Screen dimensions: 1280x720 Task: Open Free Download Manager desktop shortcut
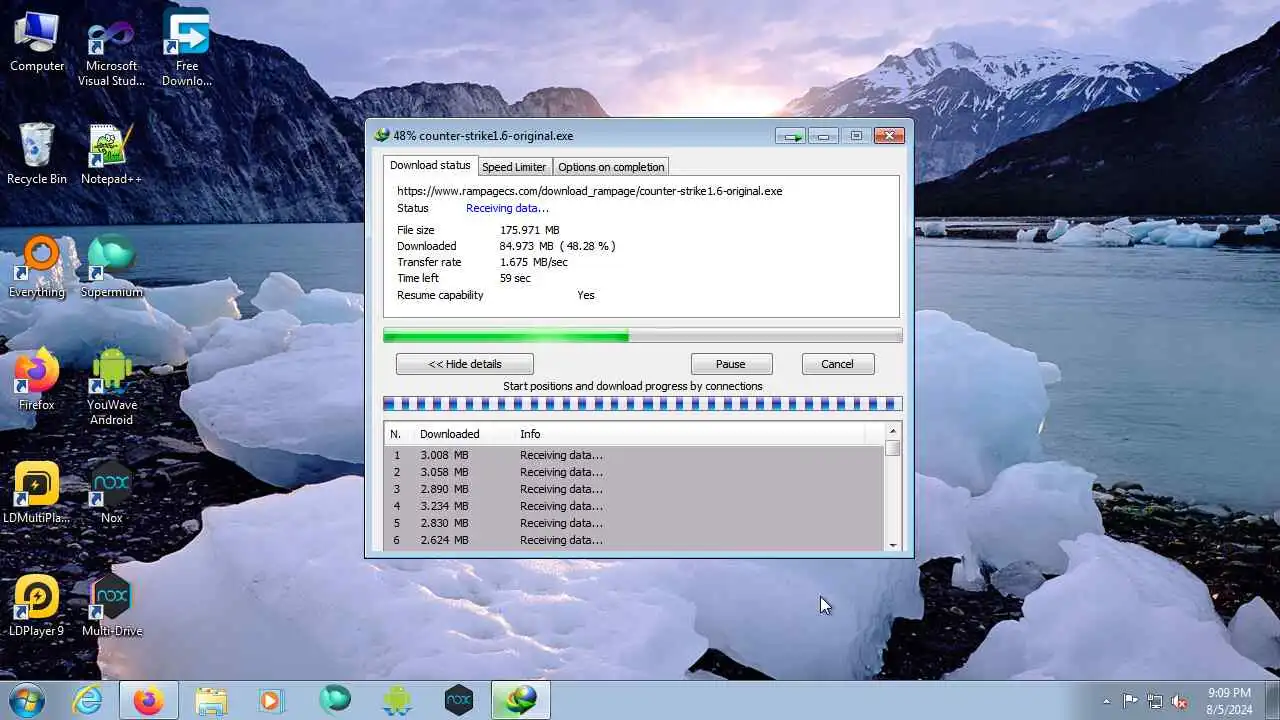point(187,48)
